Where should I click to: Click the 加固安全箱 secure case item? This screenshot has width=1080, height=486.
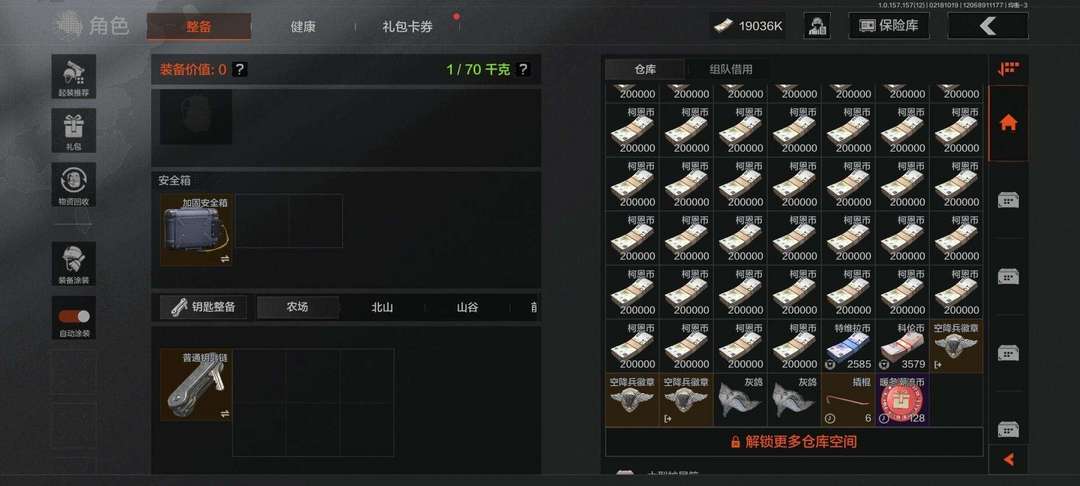[196, 230]
